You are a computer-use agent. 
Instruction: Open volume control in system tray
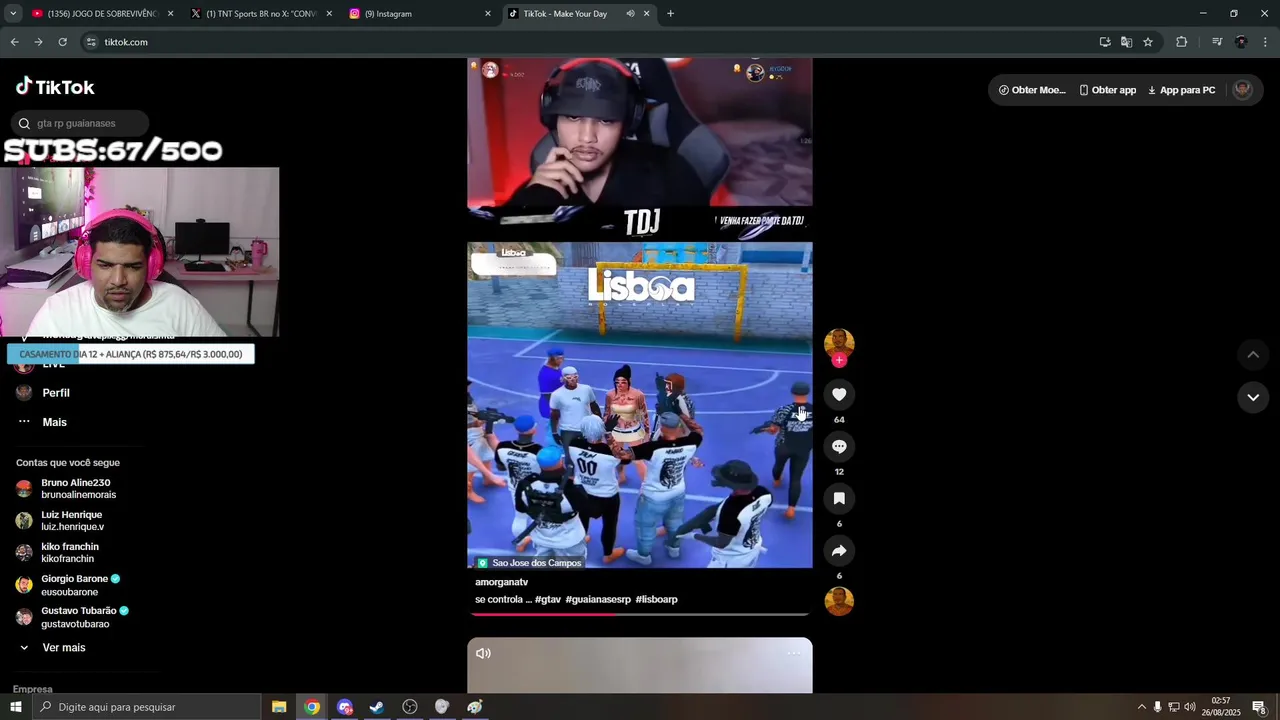coord(1190,707)
